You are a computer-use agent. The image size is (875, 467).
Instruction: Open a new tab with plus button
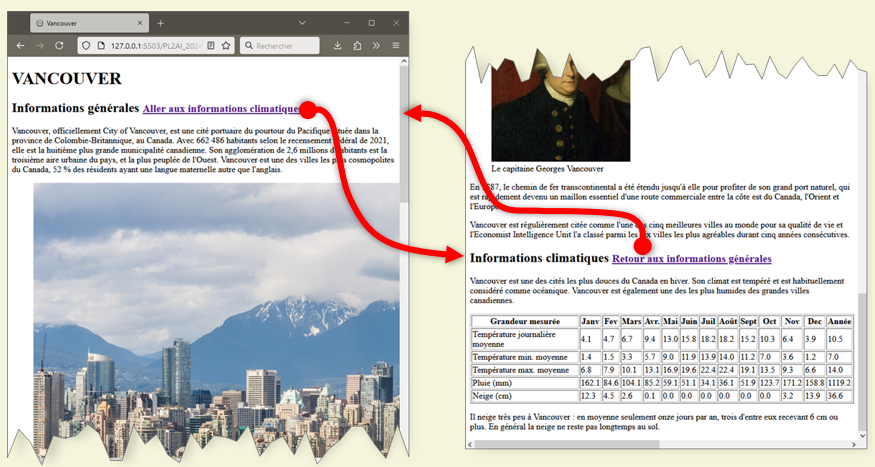pyautogui.click(x=160, y=22)
